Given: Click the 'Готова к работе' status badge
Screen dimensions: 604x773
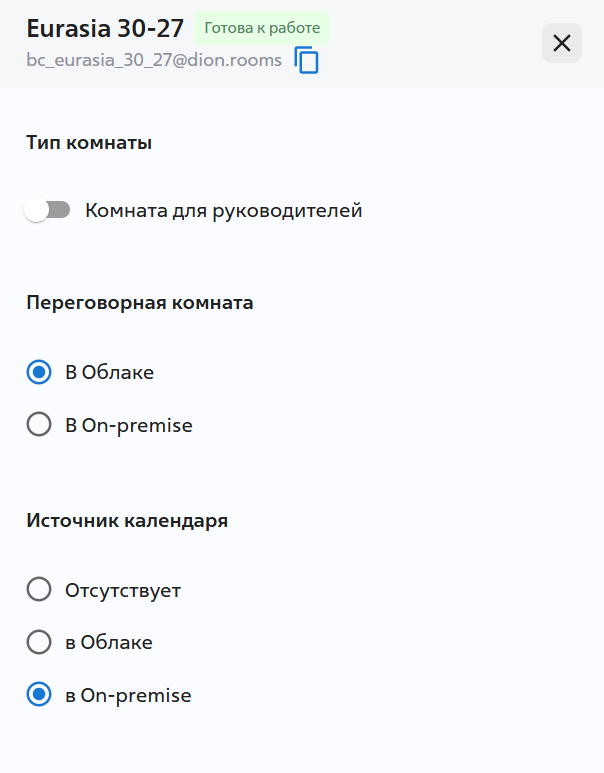Looking at the screenshot, I should (262, 28).
